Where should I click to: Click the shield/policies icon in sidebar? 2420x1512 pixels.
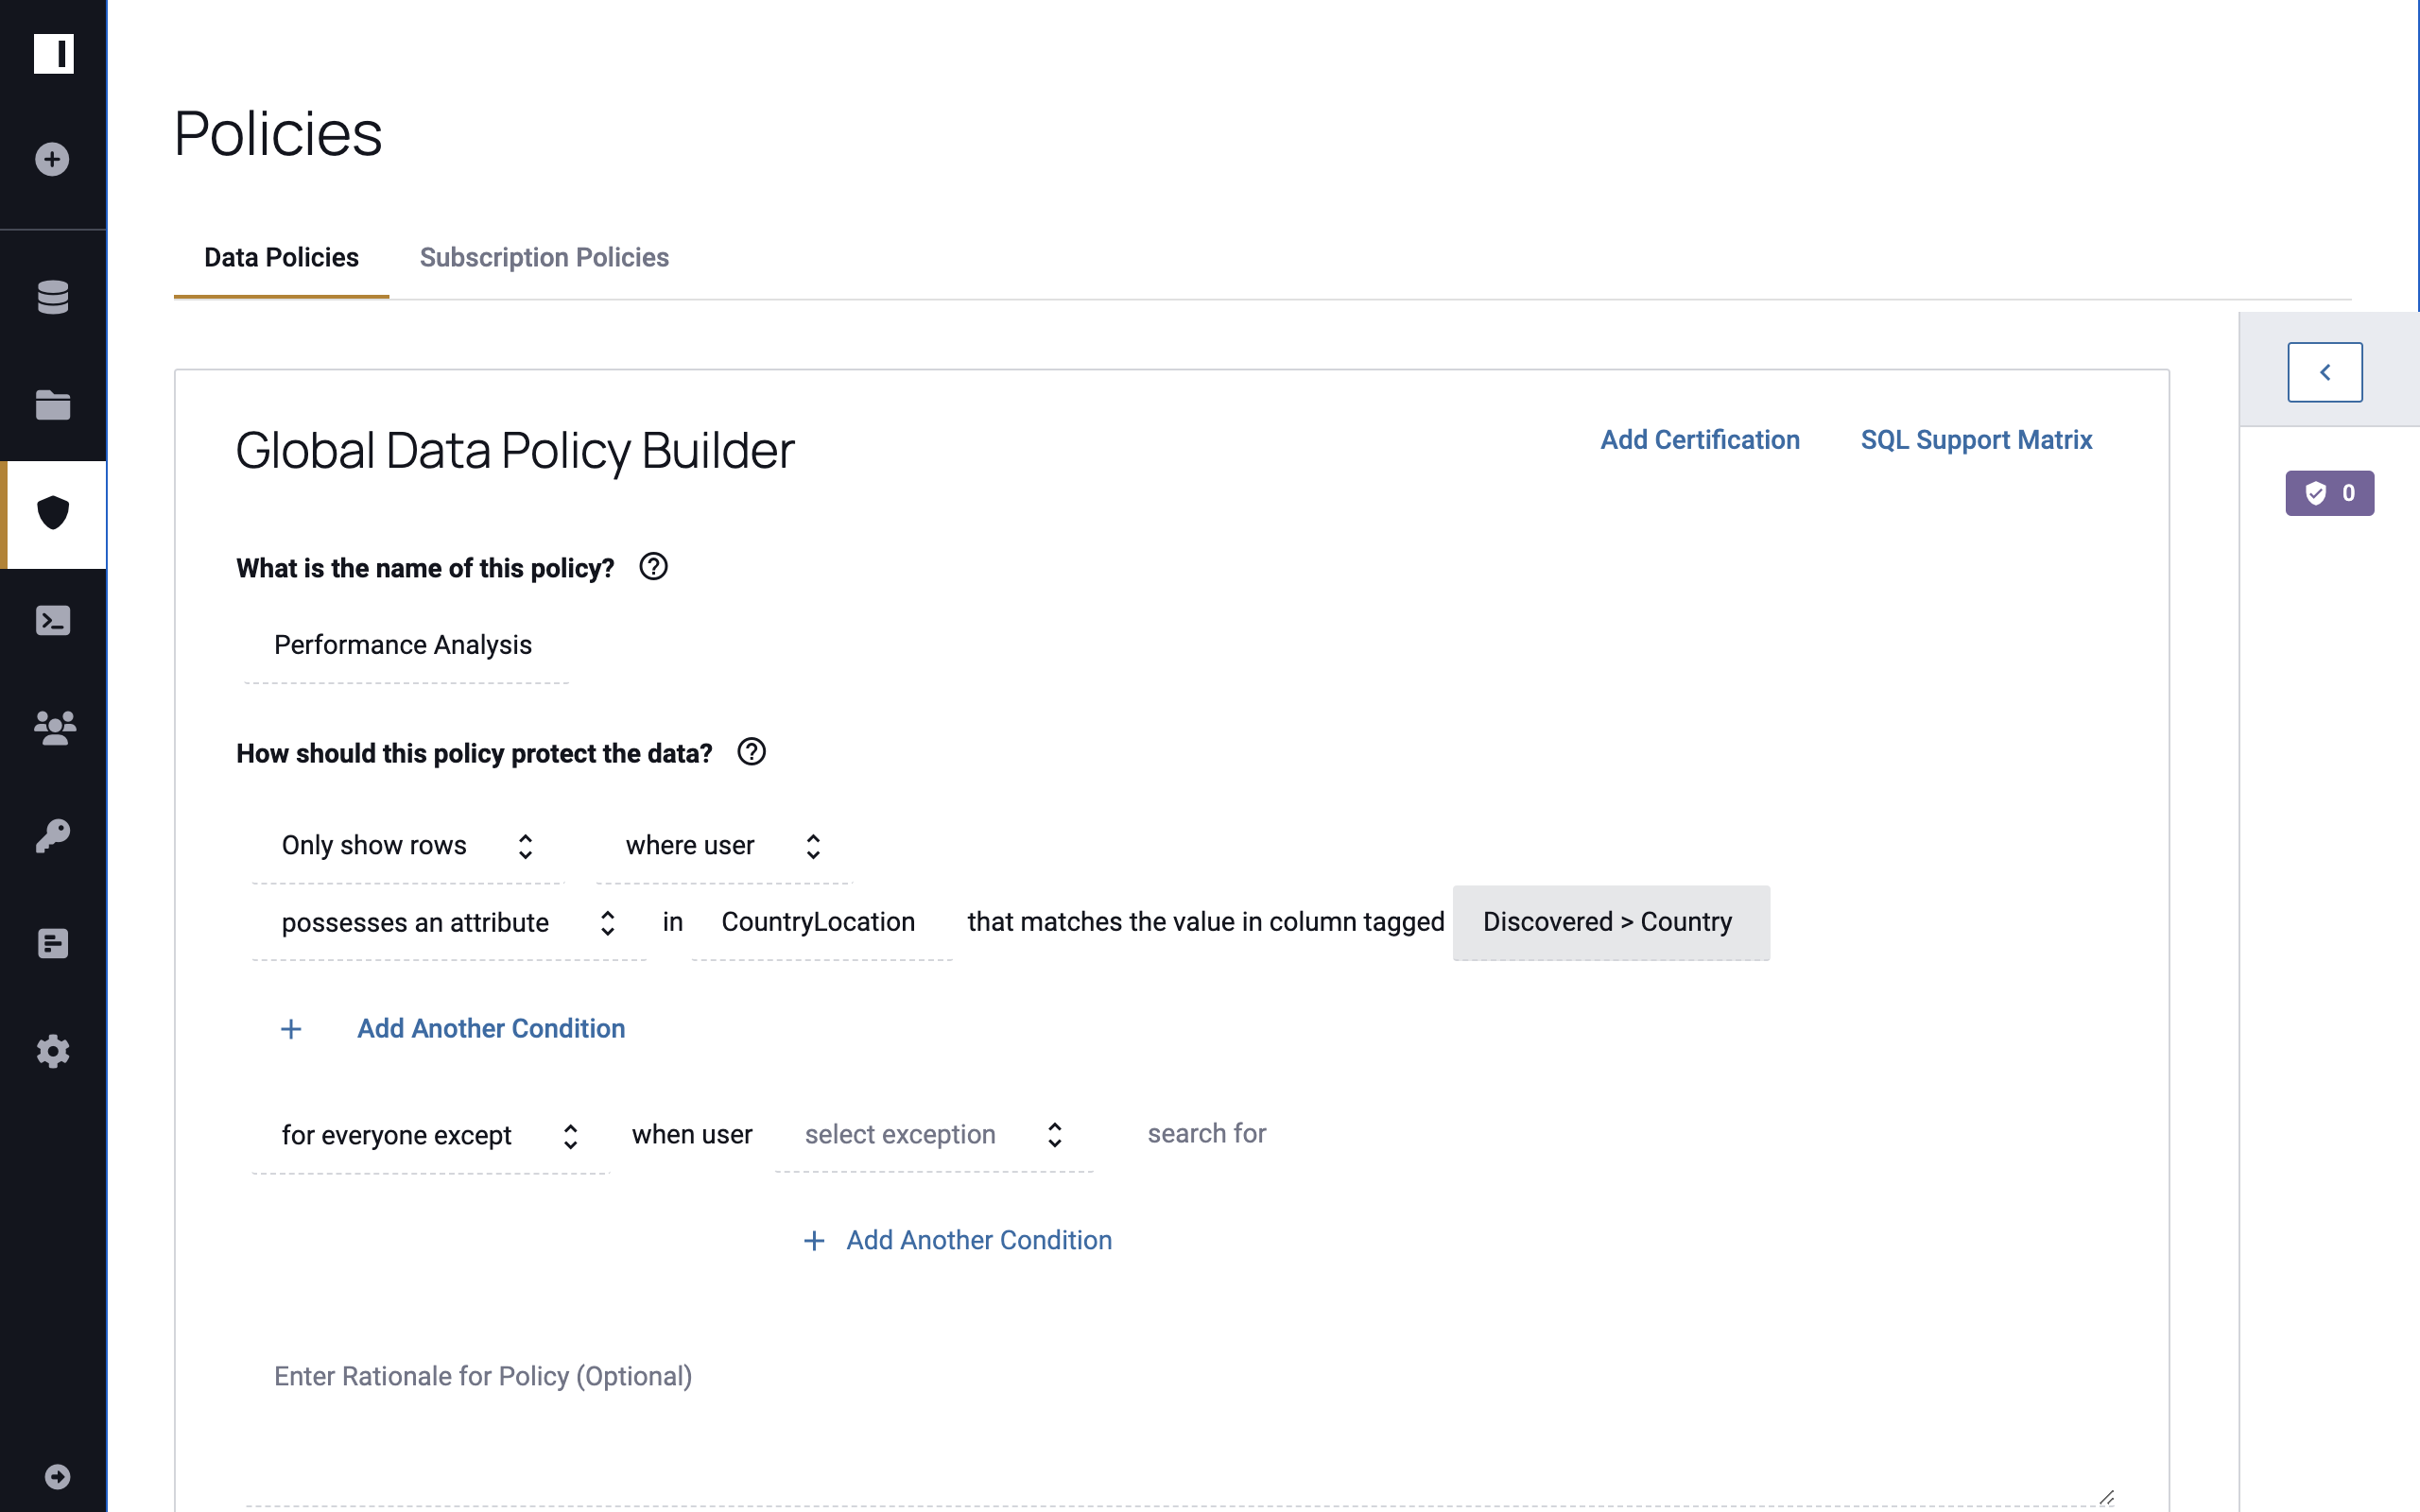tap(52, 512)
